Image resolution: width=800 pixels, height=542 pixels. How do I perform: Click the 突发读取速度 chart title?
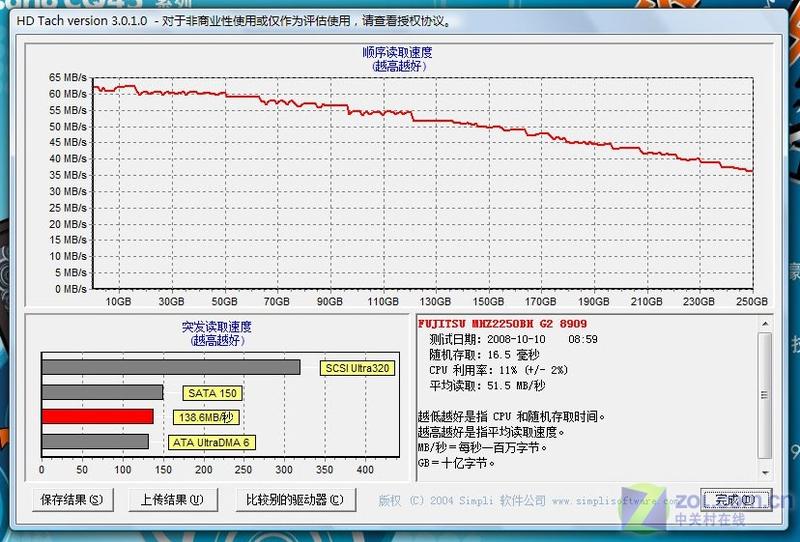217,327
